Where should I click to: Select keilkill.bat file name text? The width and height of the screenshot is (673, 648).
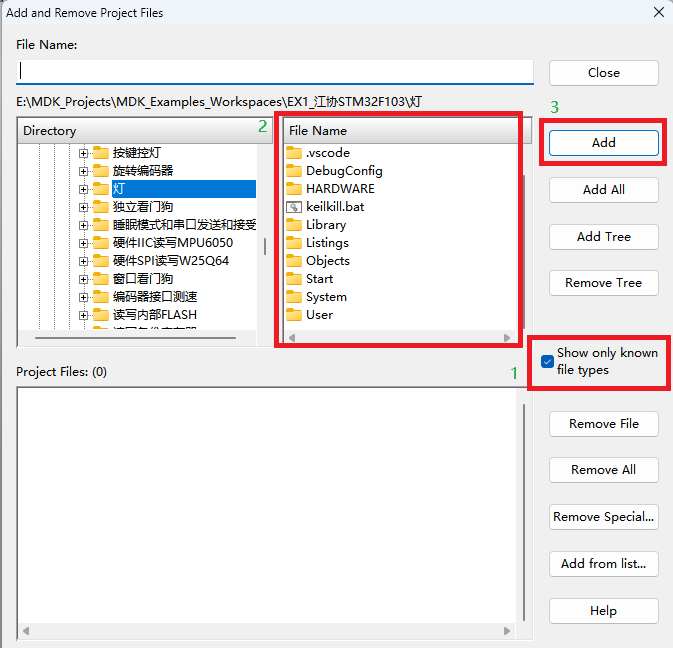point(335,207)
